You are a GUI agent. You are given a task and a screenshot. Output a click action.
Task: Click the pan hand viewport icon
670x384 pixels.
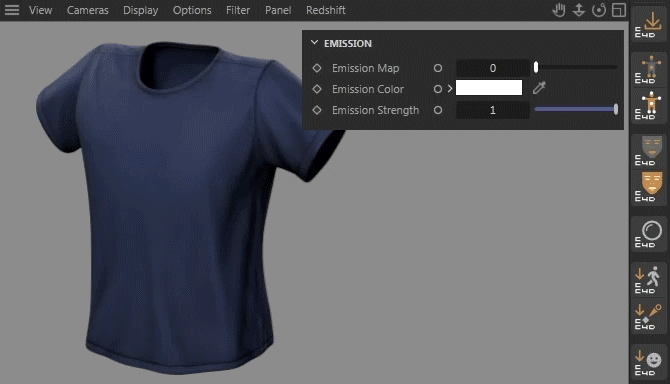(558, 10)
